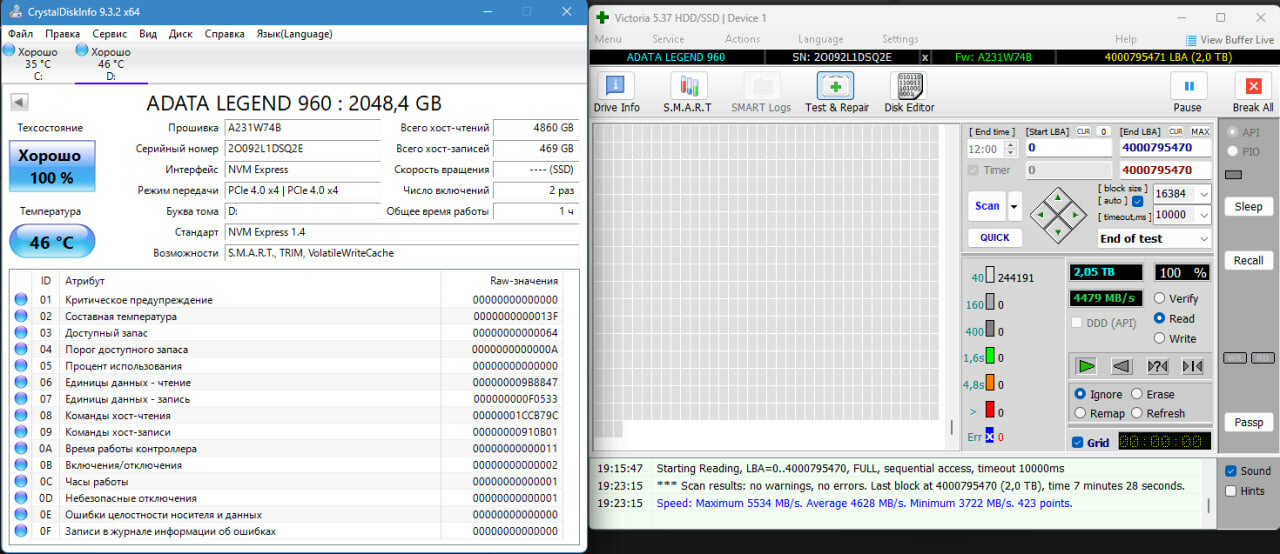
Task: Select the Test & Repair tool icon
Action: click(x=835, y=86)
